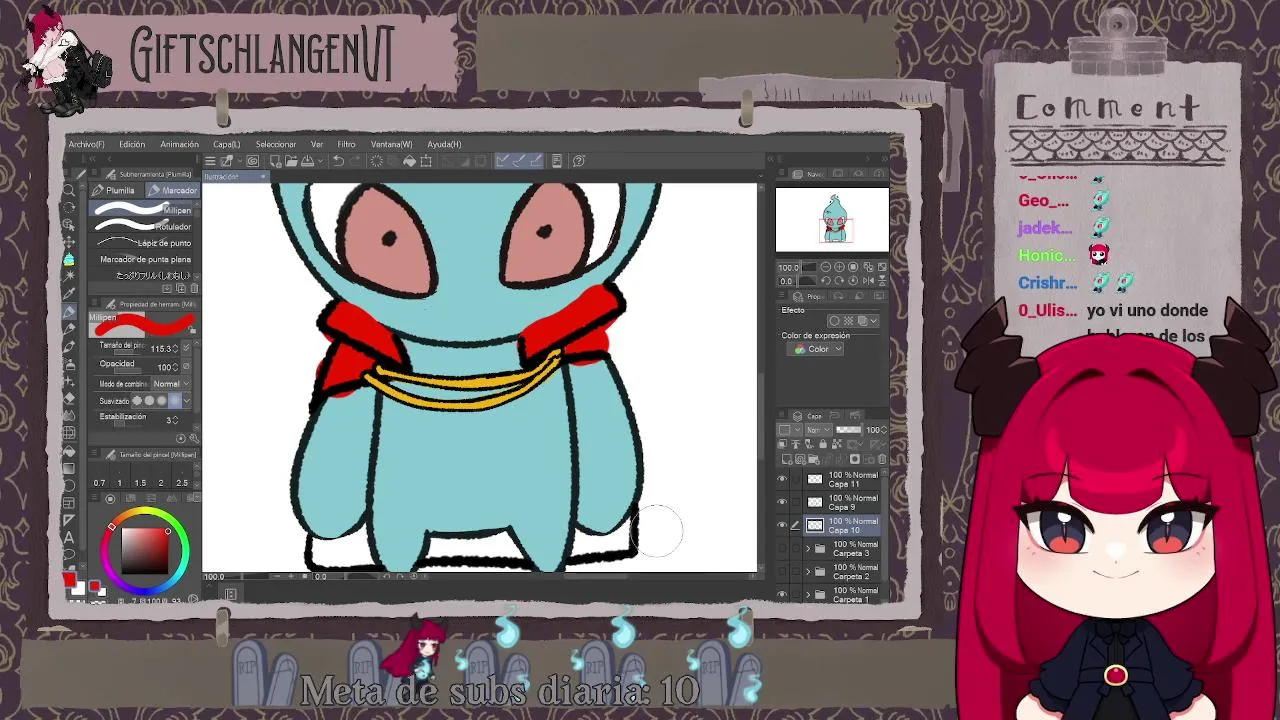Viewport: 1280px width, 720px height.
Task: Select the Eraser tool
Action: pyautogui.click(x=69, y=398)
